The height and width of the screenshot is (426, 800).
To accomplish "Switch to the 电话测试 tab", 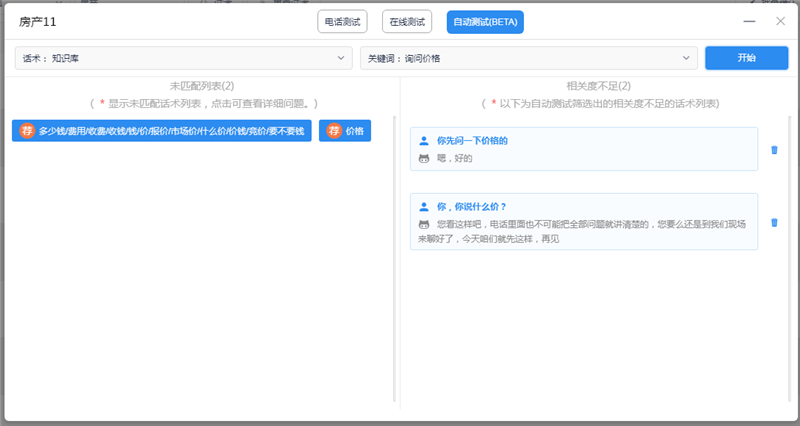I will click(342, 21).
